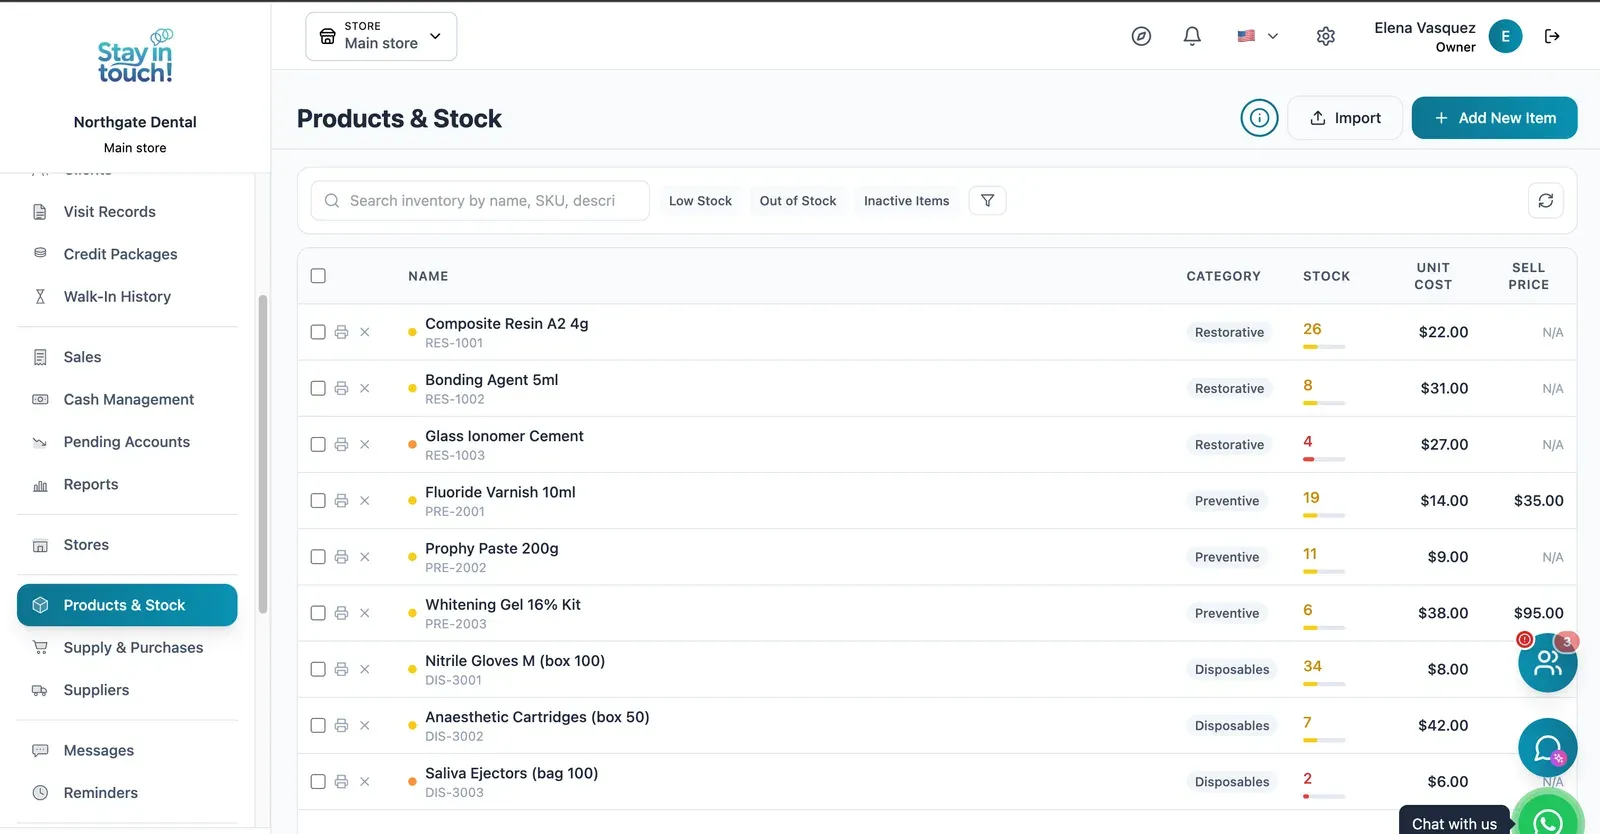Click the Stay in touch logo
Viewport: 1600px width, 834px height.
[x=135, y=56]
